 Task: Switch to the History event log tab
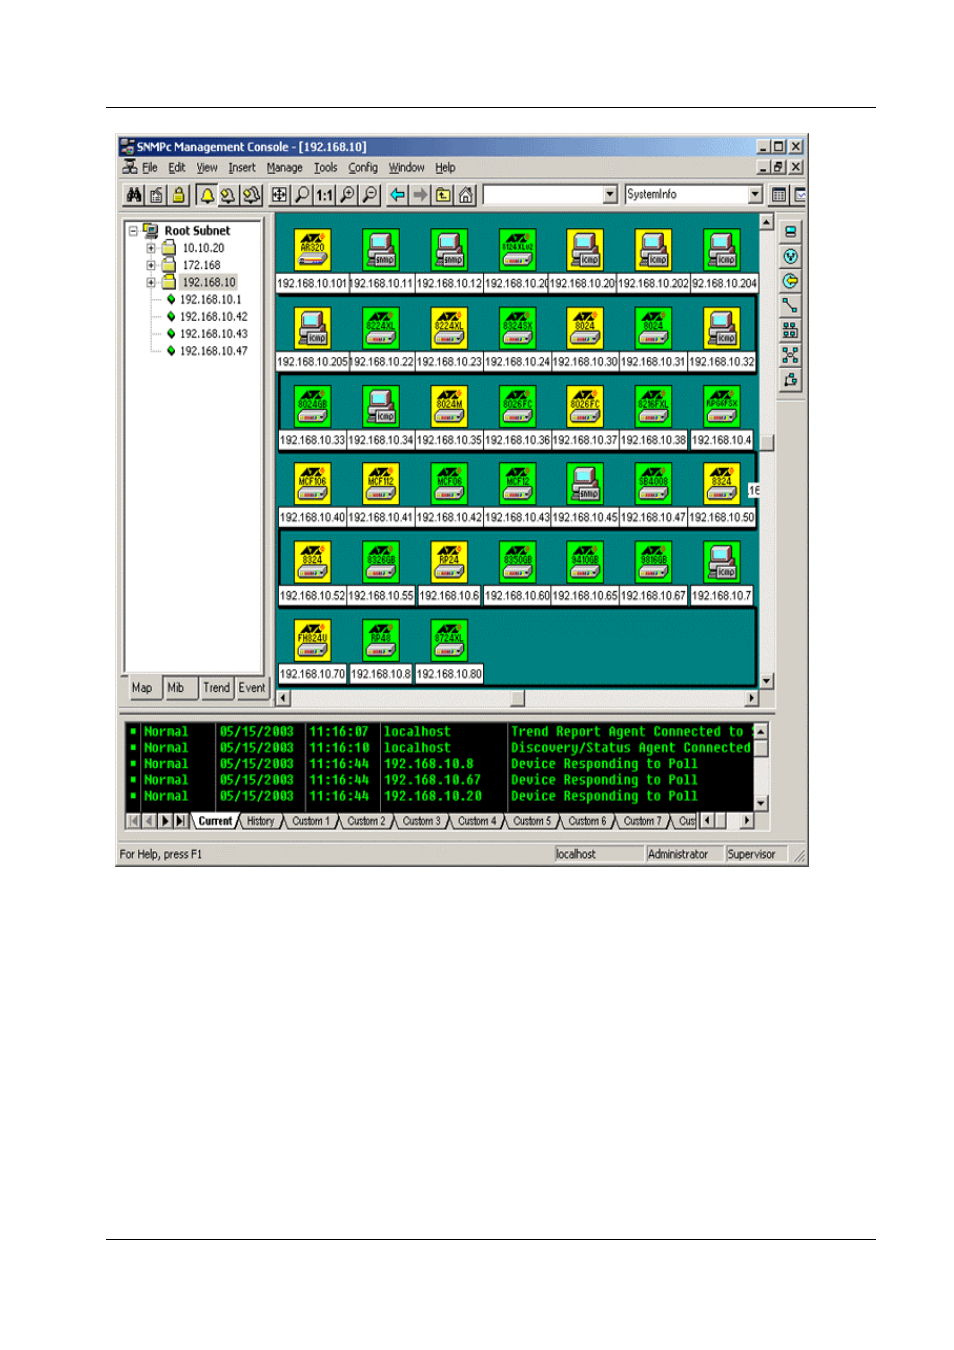(x=260, y=821)
